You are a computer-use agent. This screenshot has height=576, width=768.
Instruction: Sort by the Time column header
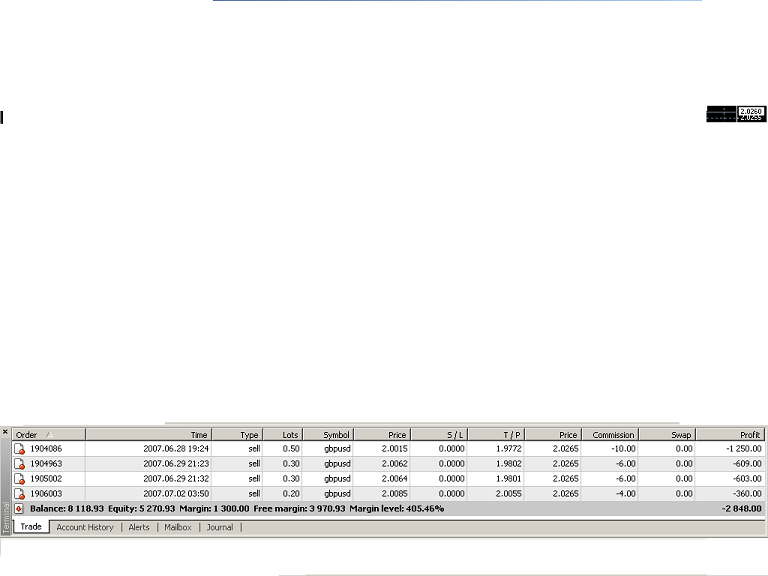click(149, 434)
